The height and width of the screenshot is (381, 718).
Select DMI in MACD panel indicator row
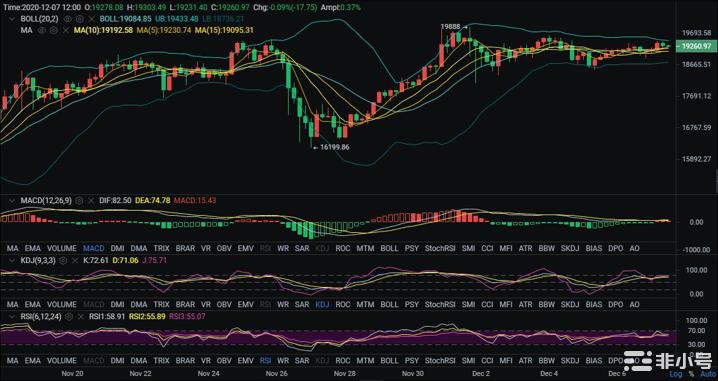117,249
